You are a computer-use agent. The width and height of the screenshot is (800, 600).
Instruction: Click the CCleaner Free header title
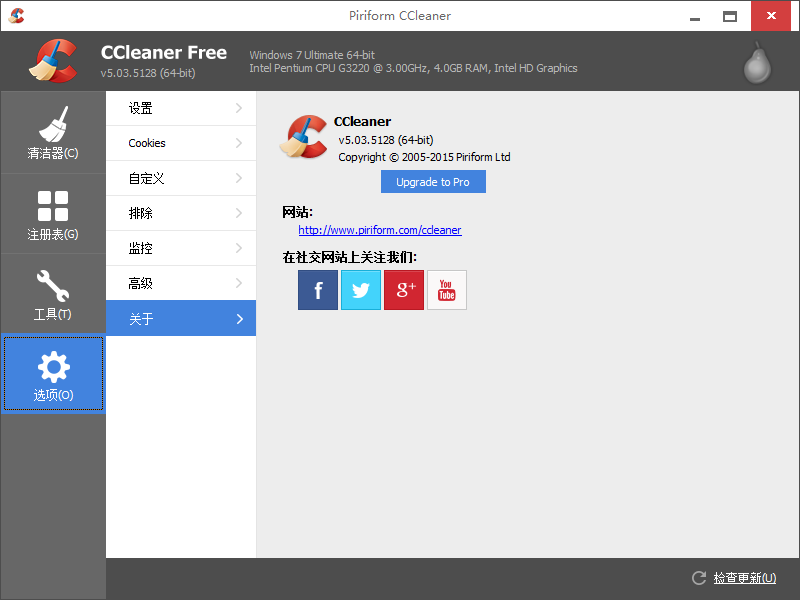164,53
